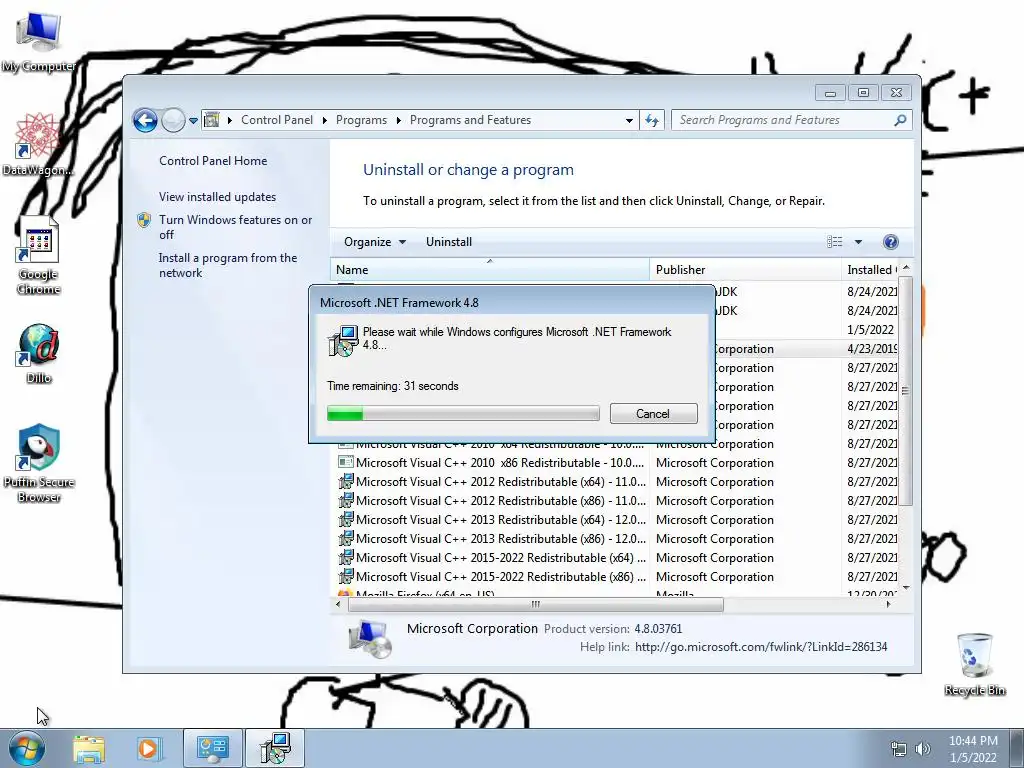Click the change view icon
This screenshot has width=1024, height=768.
point(835,242)
